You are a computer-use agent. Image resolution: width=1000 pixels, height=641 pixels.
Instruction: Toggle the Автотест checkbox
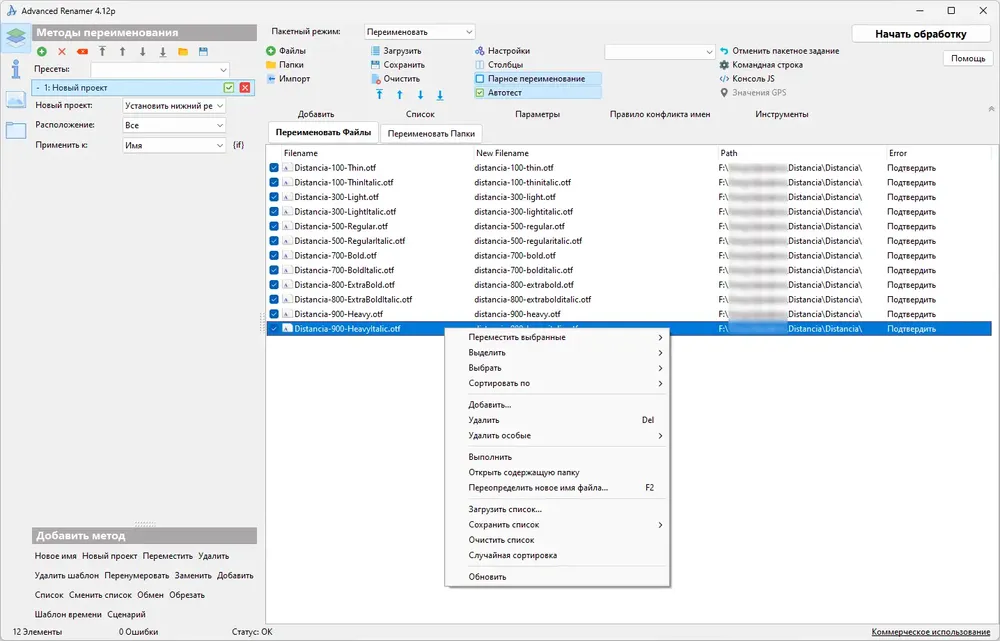coord(480,92)
